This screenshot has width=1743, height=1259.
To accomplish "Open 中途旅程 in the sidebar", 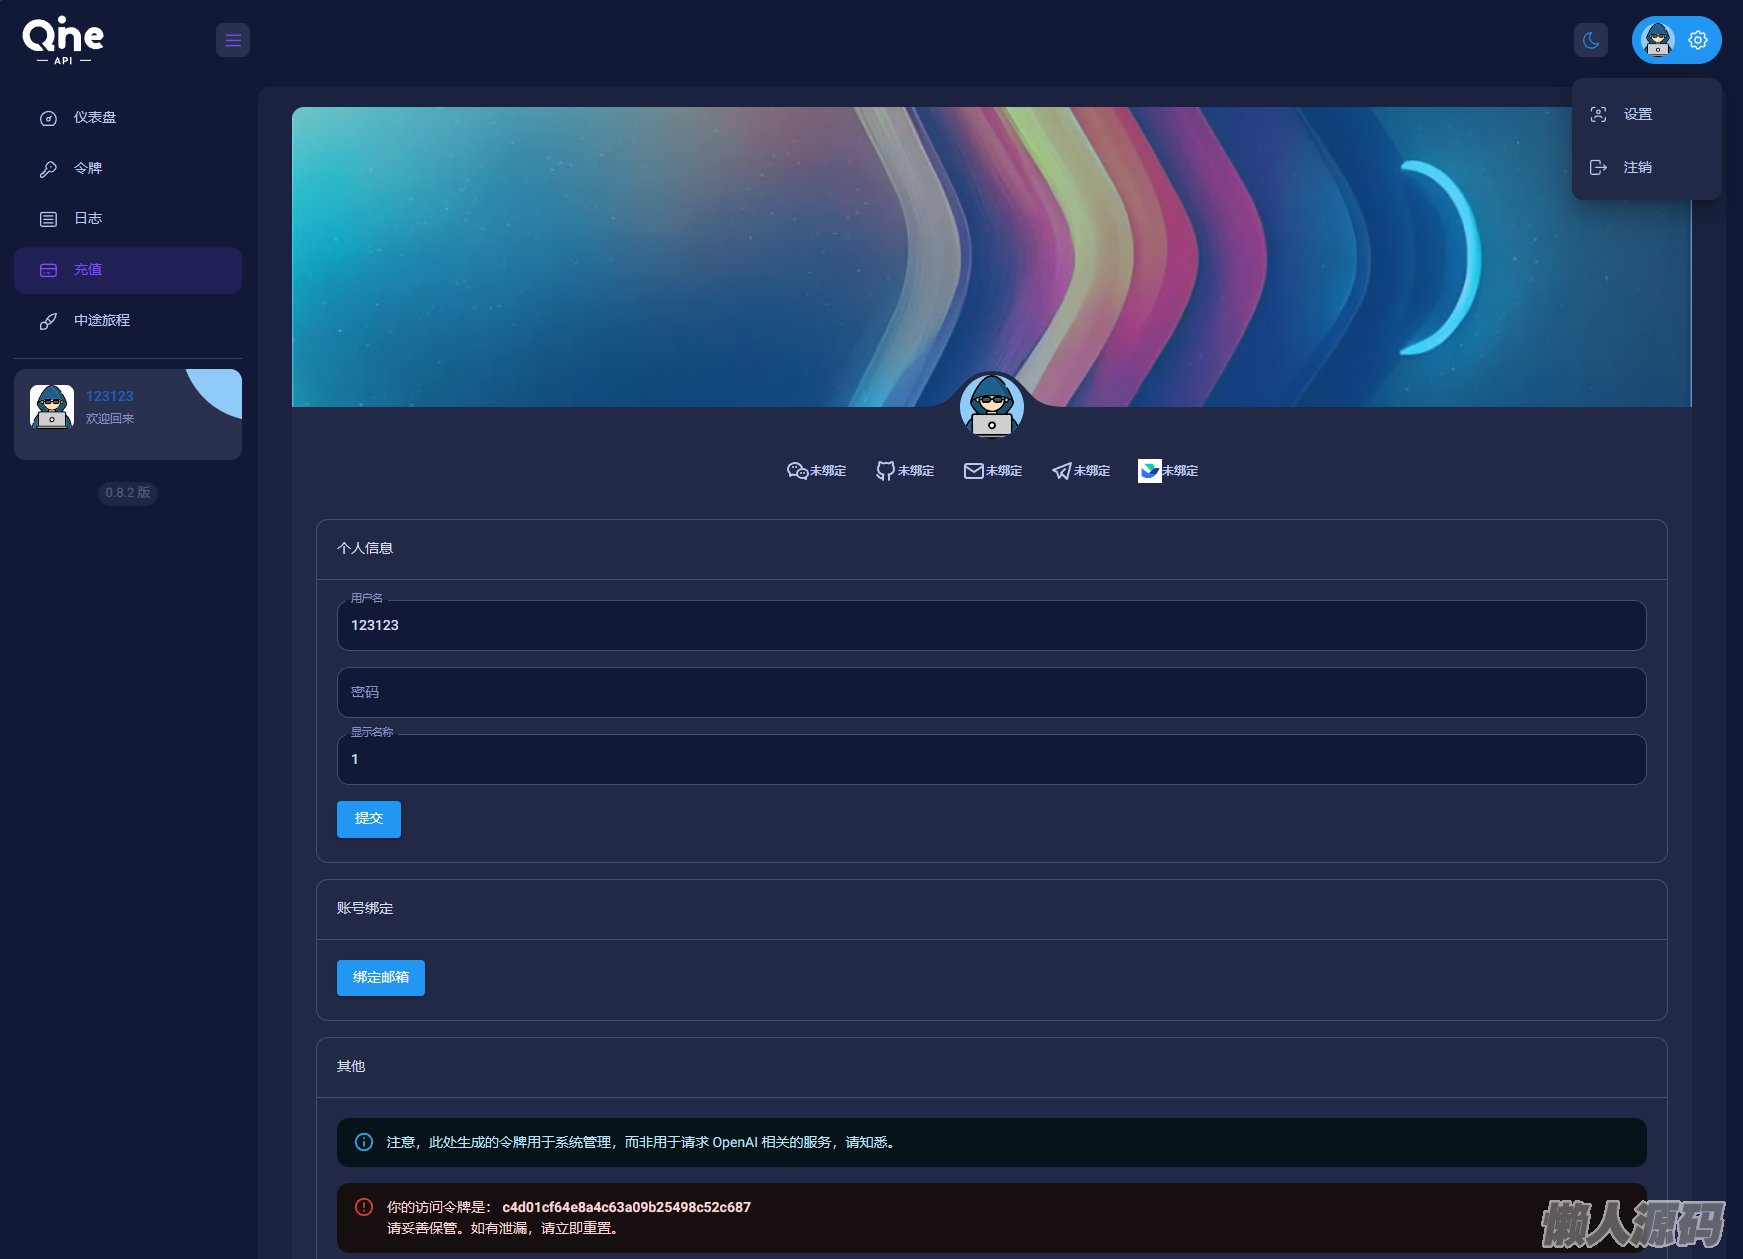I will [128, 321].
